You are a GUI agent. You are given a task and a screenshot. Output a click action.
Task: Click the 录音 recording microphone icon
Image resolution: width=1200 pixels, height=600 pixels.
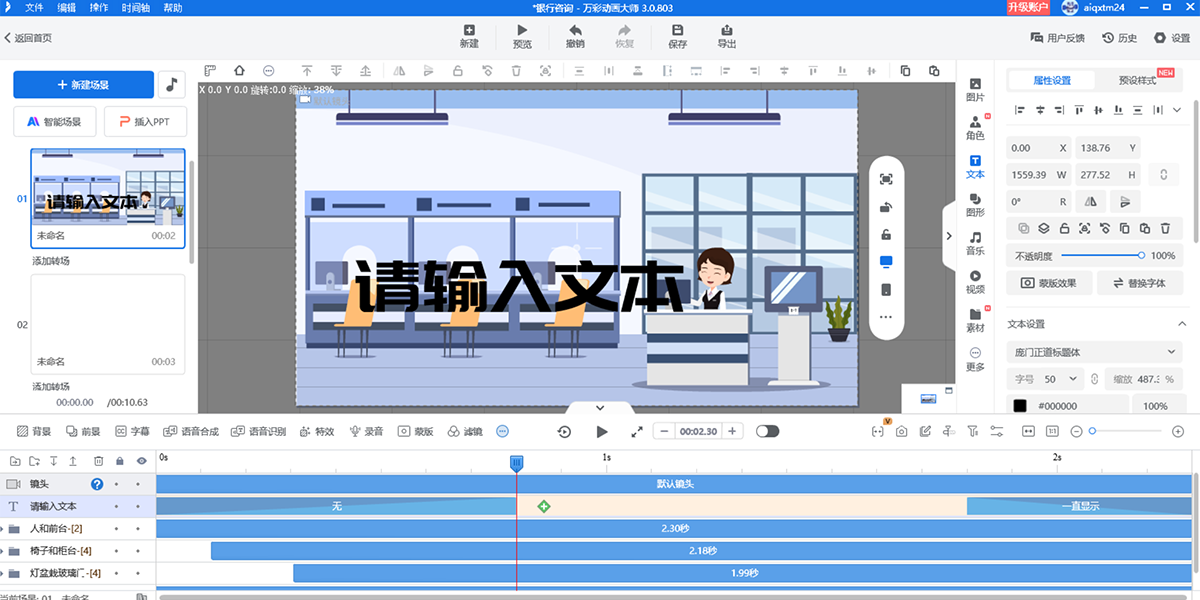355,431
